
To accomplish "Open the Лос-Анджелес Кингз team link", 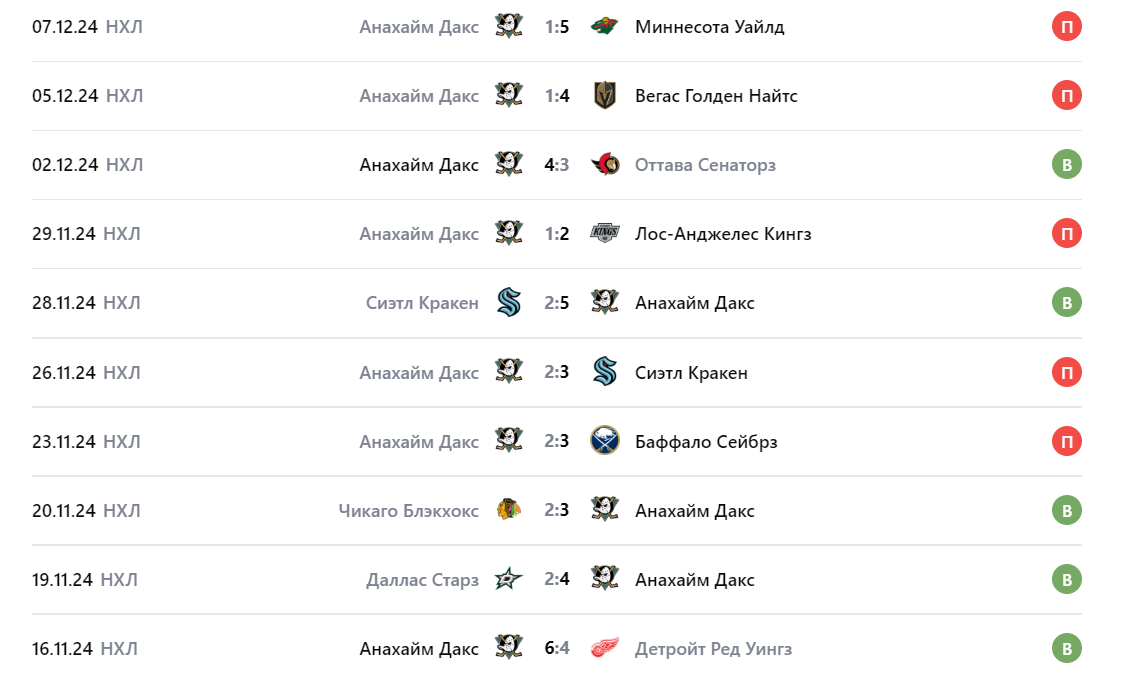I will [x=723, y=234].
